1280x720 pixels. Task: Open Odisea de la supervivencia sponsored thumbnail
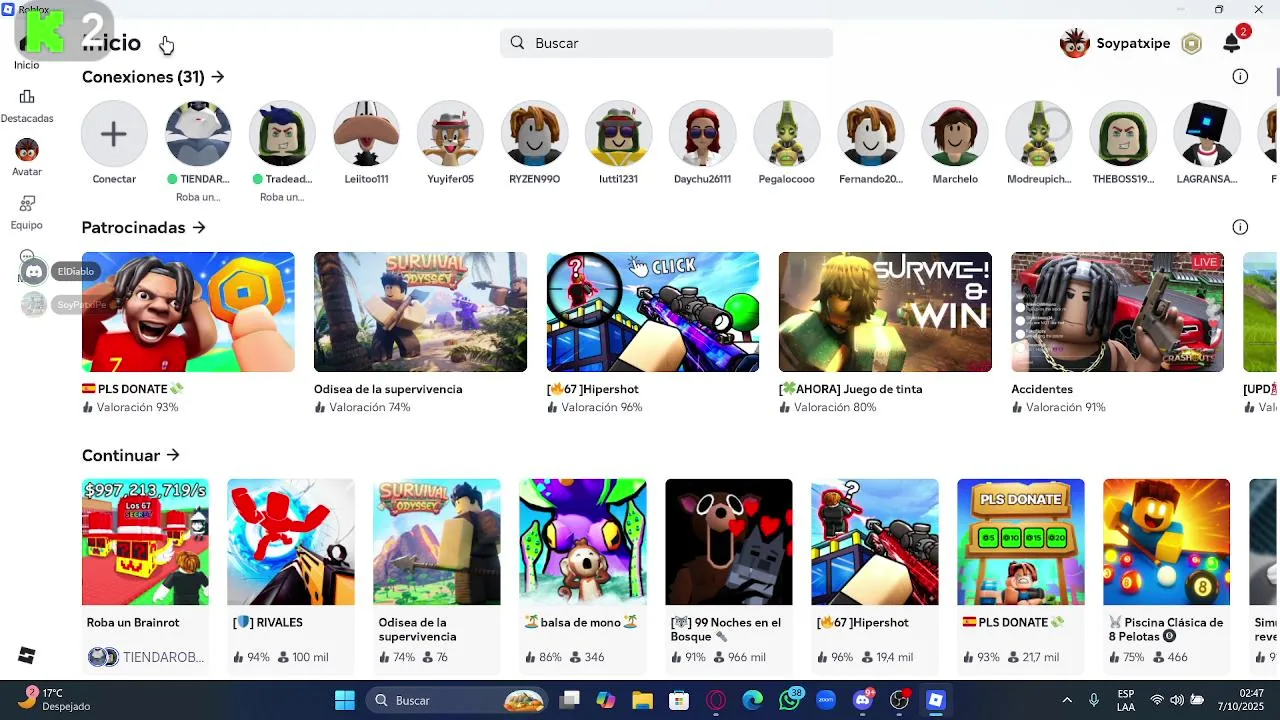pyautogui.click(x=420, y=312)
